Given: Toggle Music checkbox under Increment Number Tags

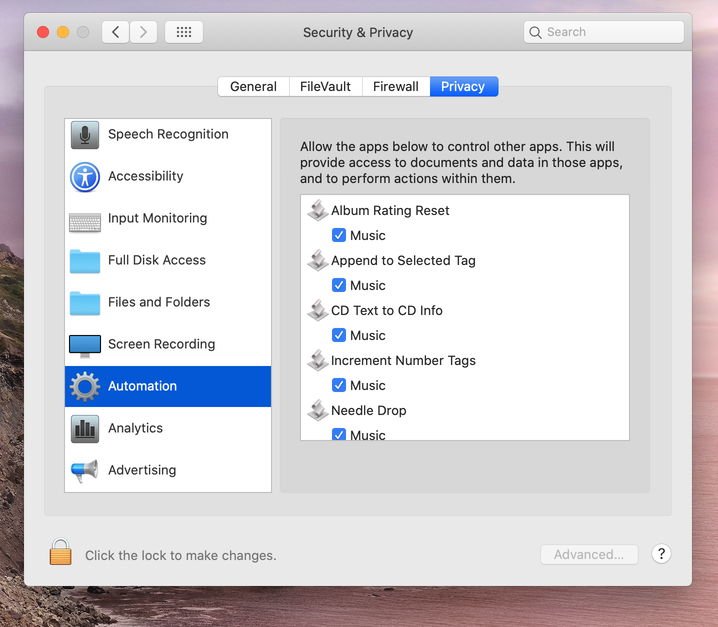Looking at the screenshot, I should coord(339,385).
